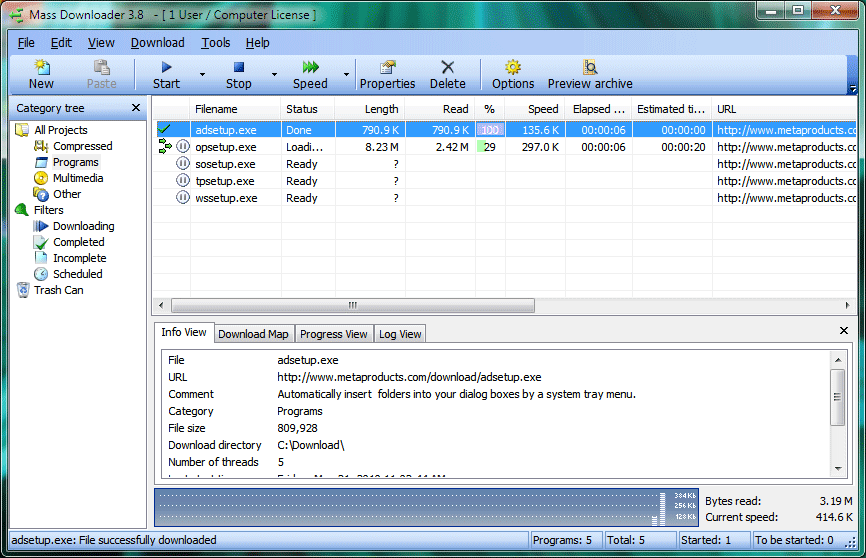Click the 29 percent progress bar for opsetup.exe

pos(490,147)
